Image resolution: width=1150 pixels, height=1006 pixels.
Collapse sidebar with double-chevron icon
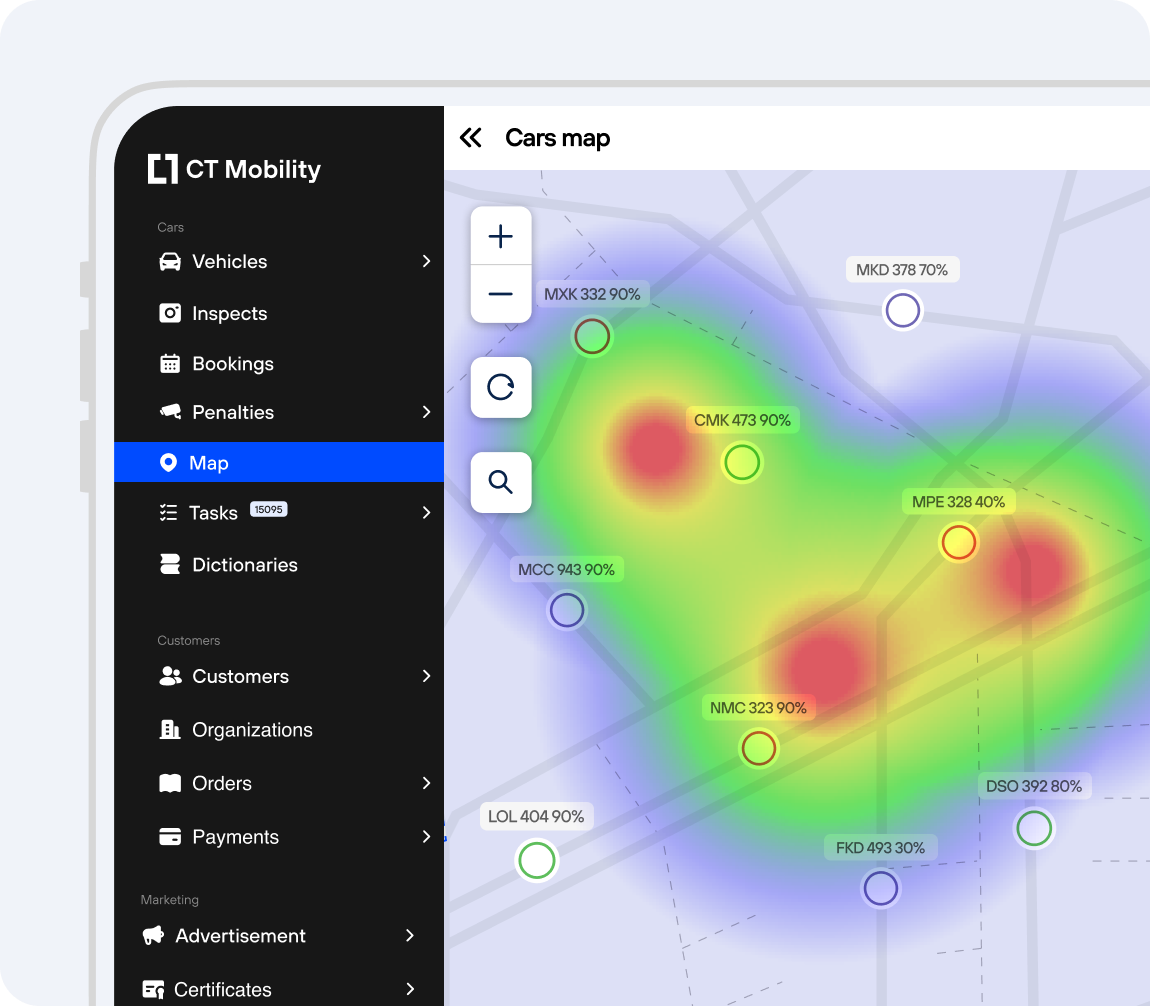click(471, 138)
